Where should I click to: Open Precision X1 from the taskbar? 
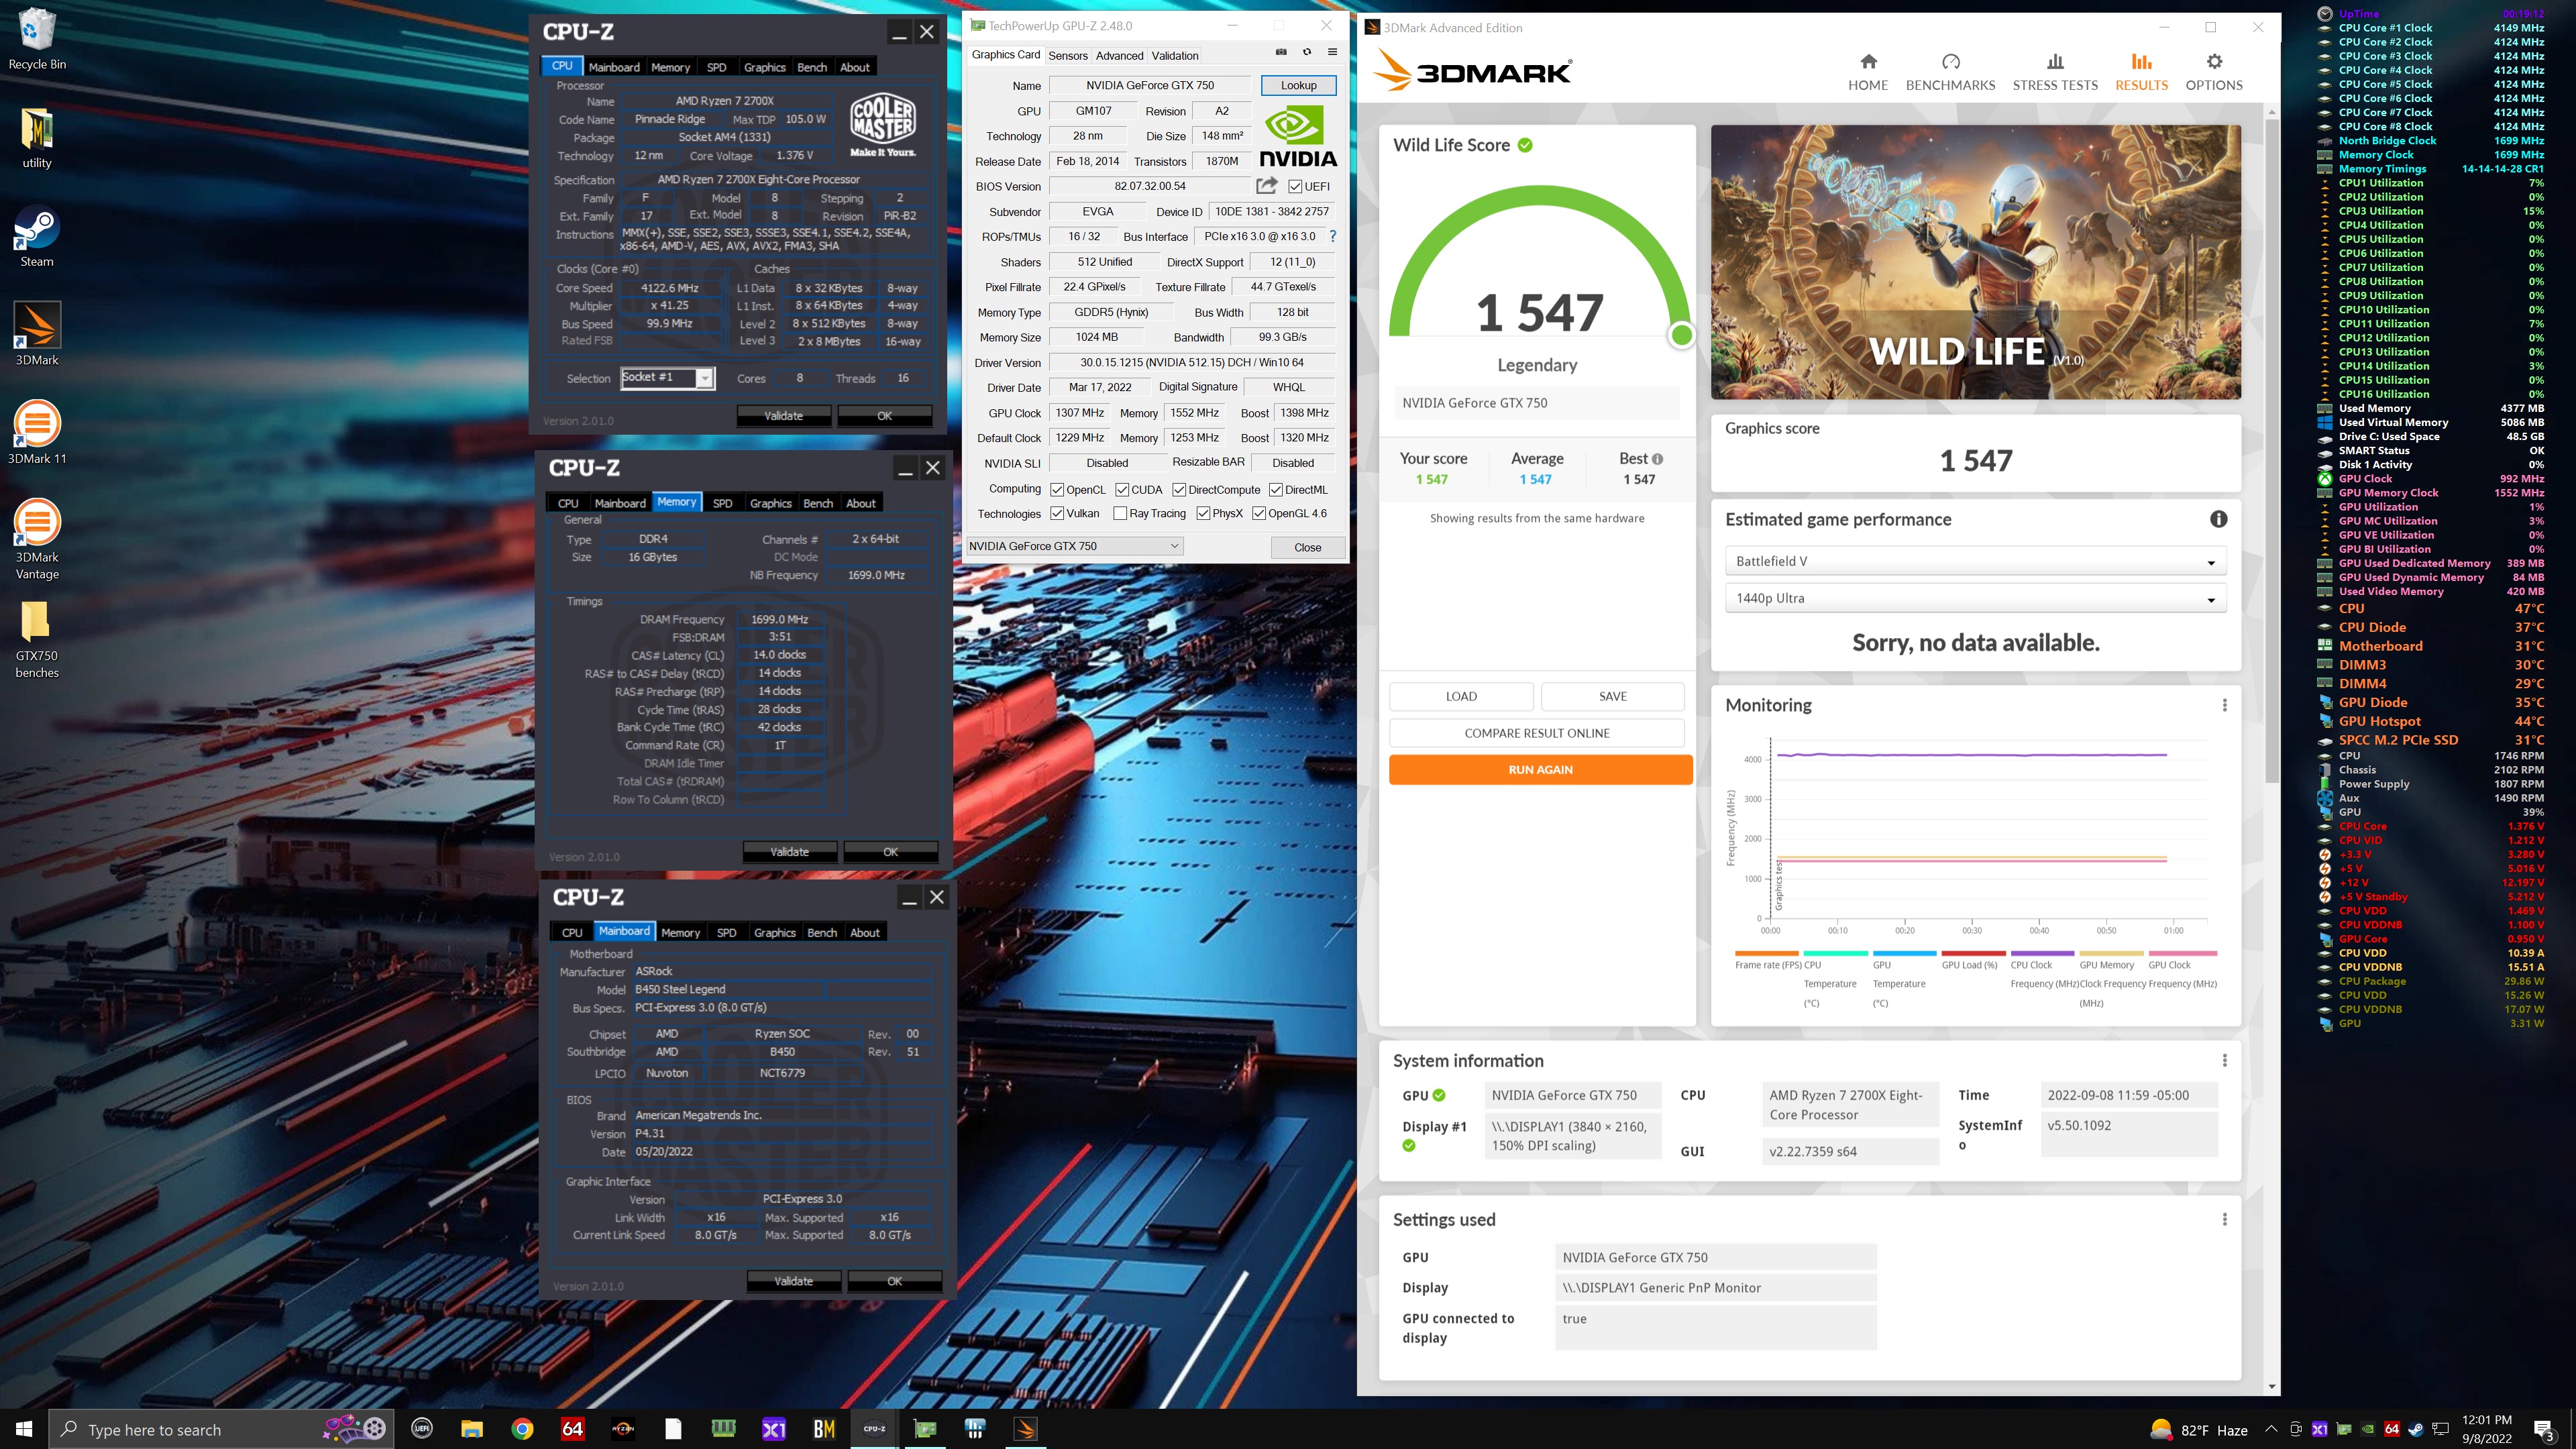point(774,1429)
